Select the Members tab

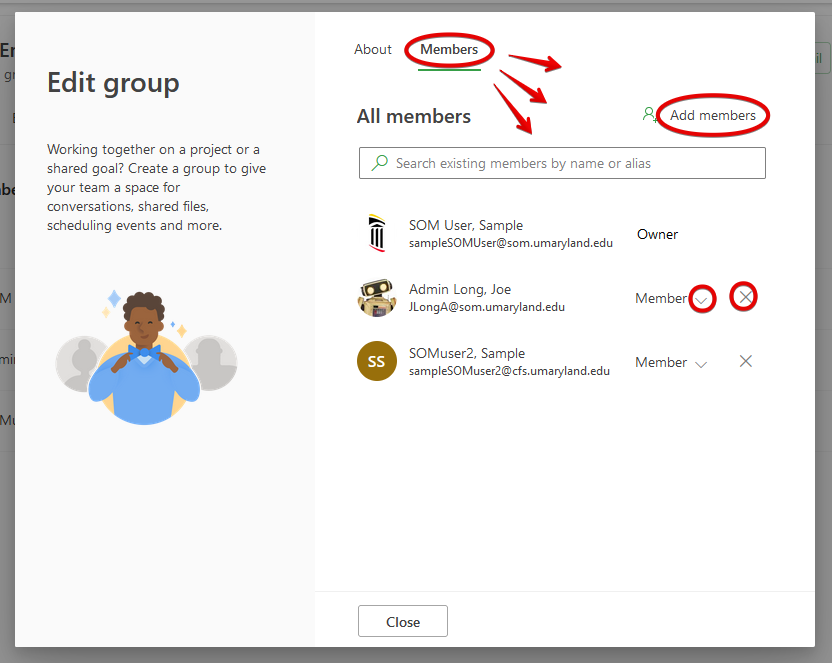click(449, 49)
